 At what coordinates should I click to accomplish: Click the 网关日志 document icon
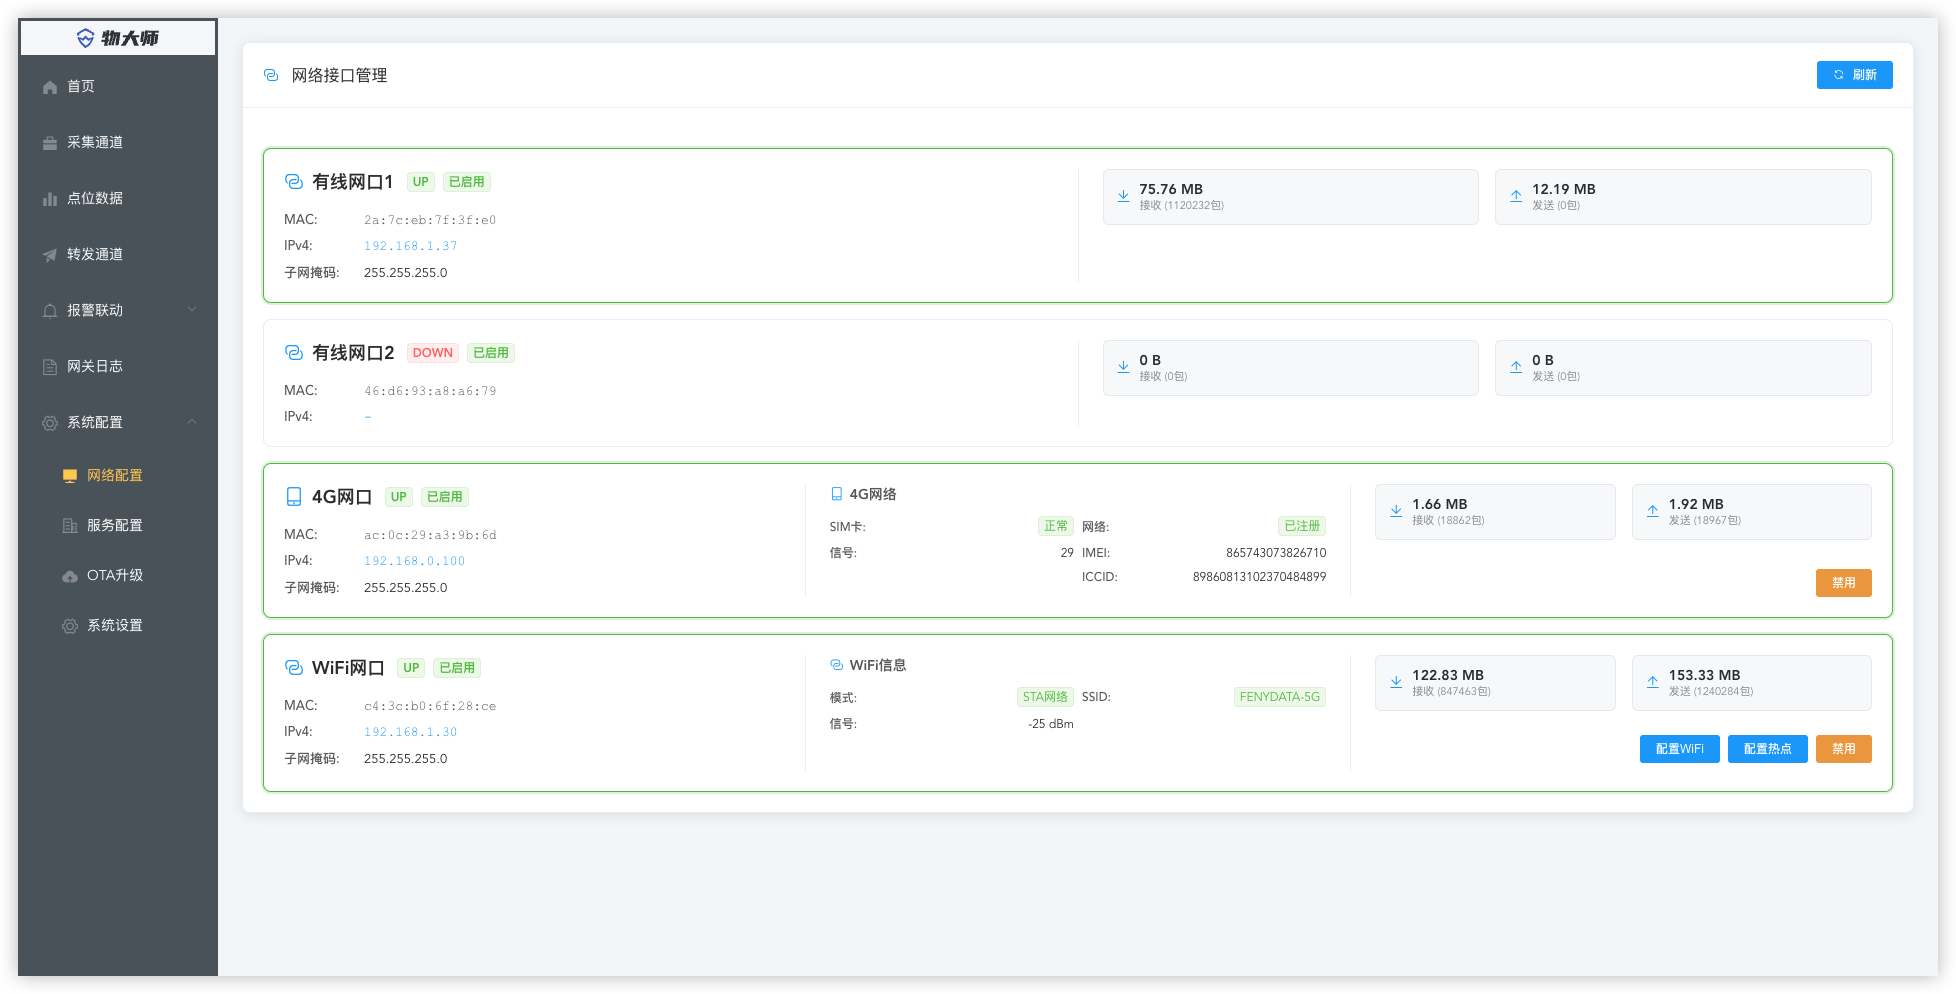[x=50, y=367]
